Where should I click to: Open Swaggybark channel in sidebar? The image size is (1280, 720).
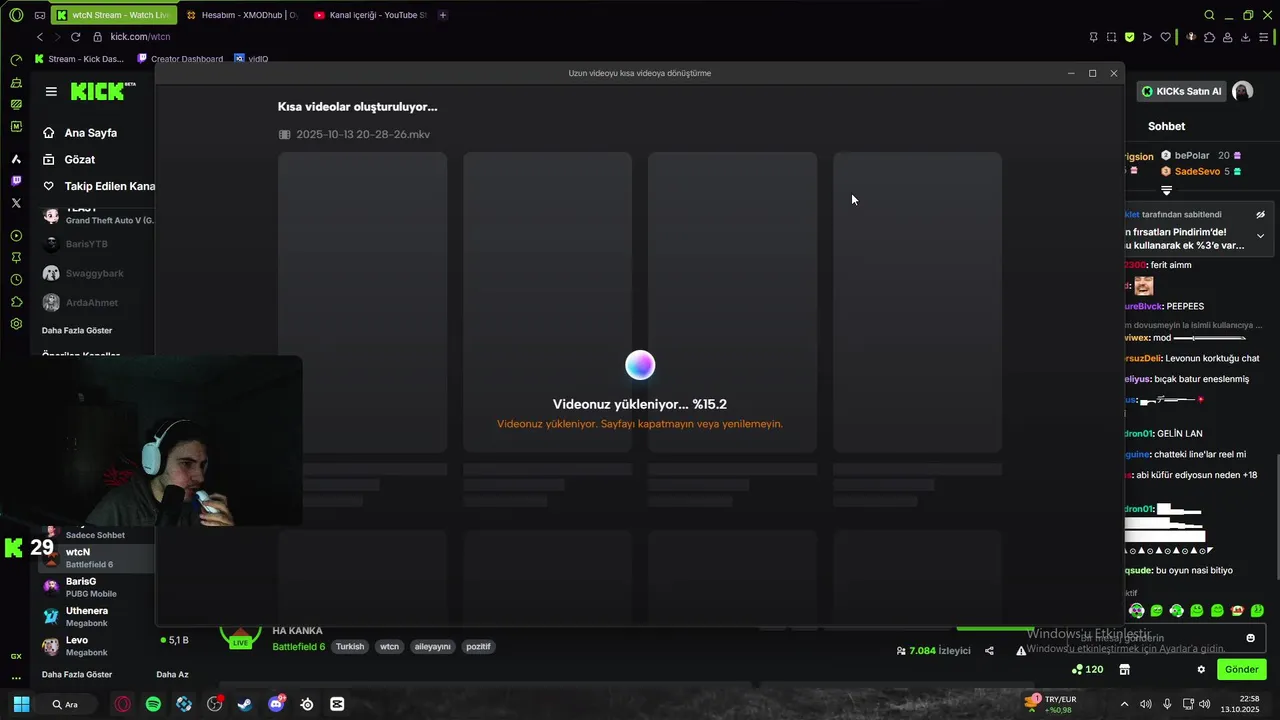(x=96, y=273)
